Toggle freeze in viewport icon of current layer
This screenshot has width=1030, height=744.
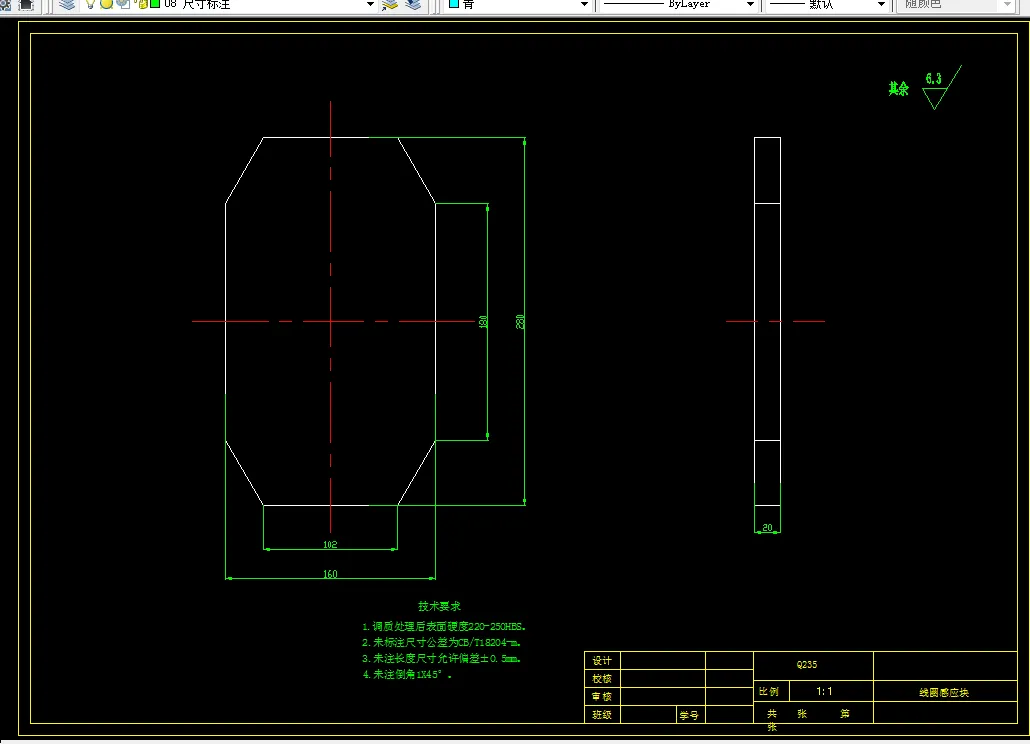(123, 4)
